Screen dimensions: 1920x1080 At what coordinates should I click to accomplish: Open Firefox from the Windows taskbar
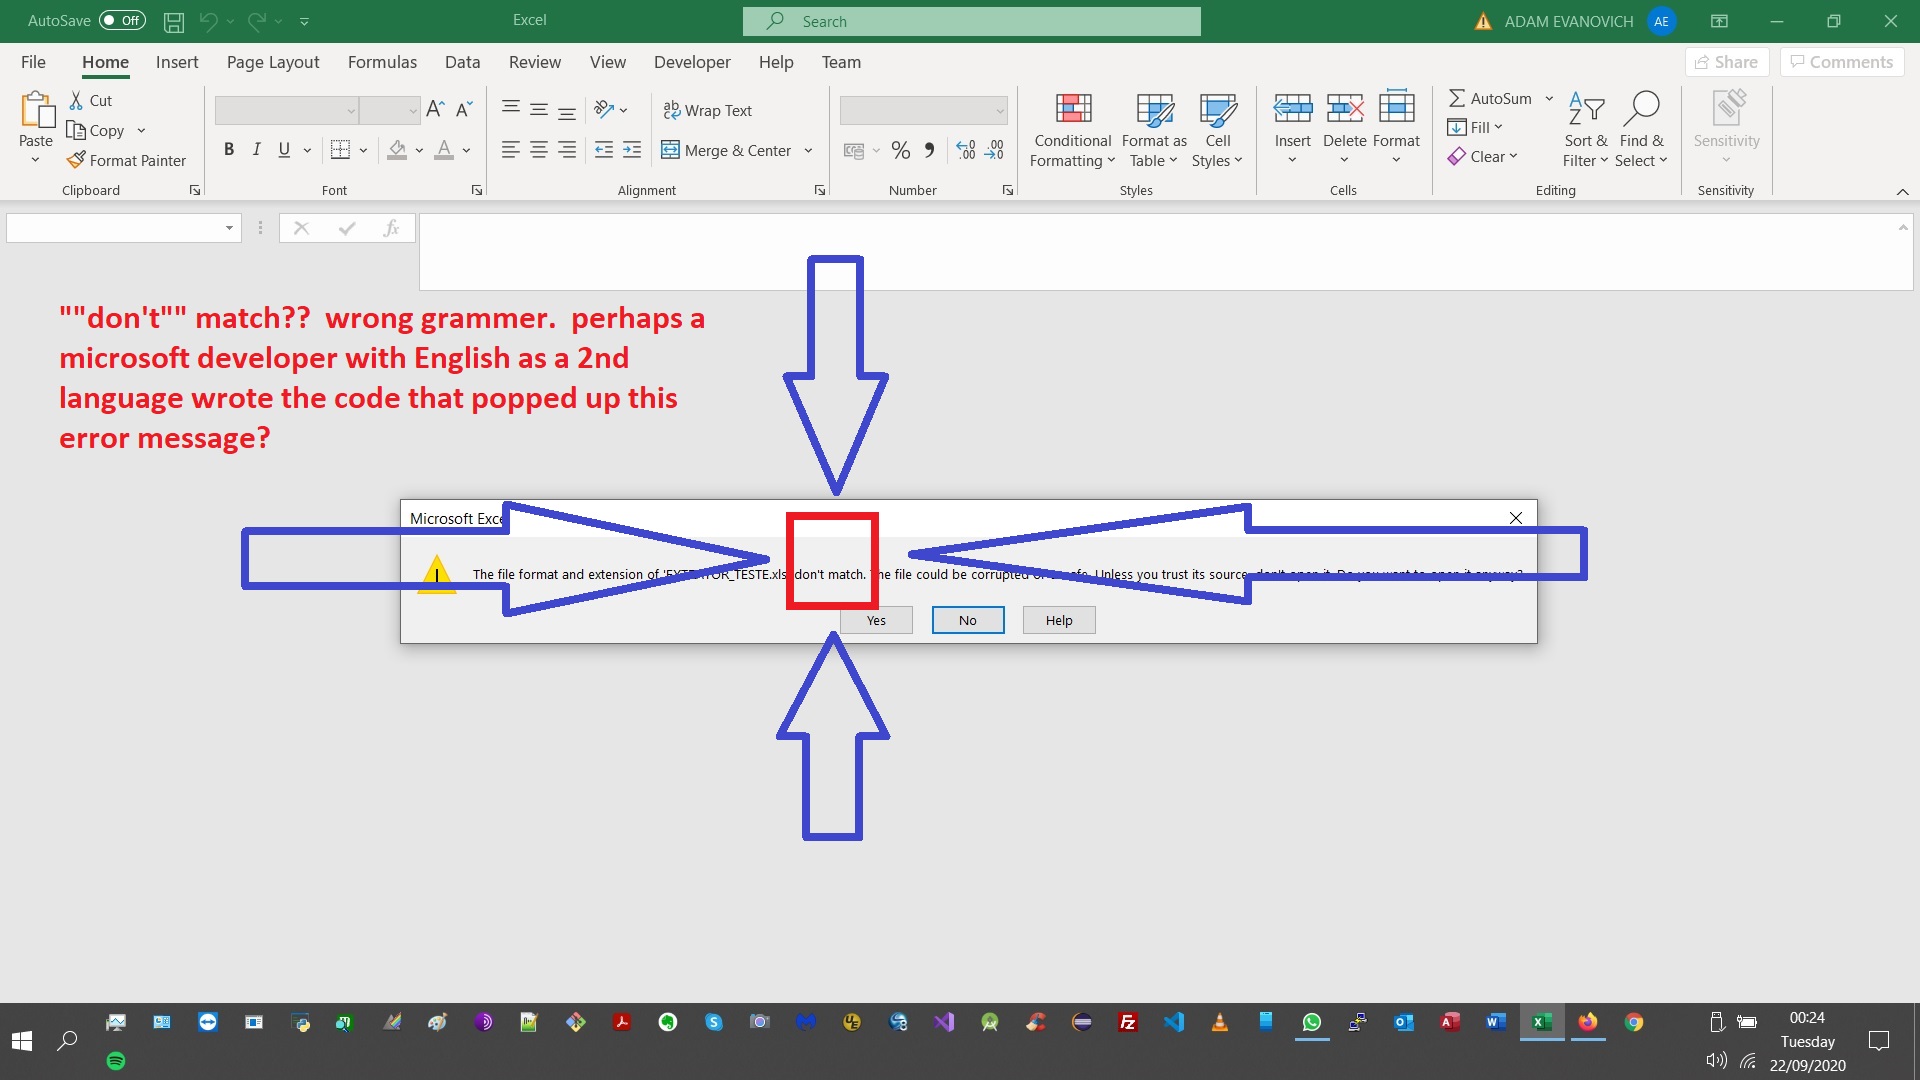[1588, 1022]
